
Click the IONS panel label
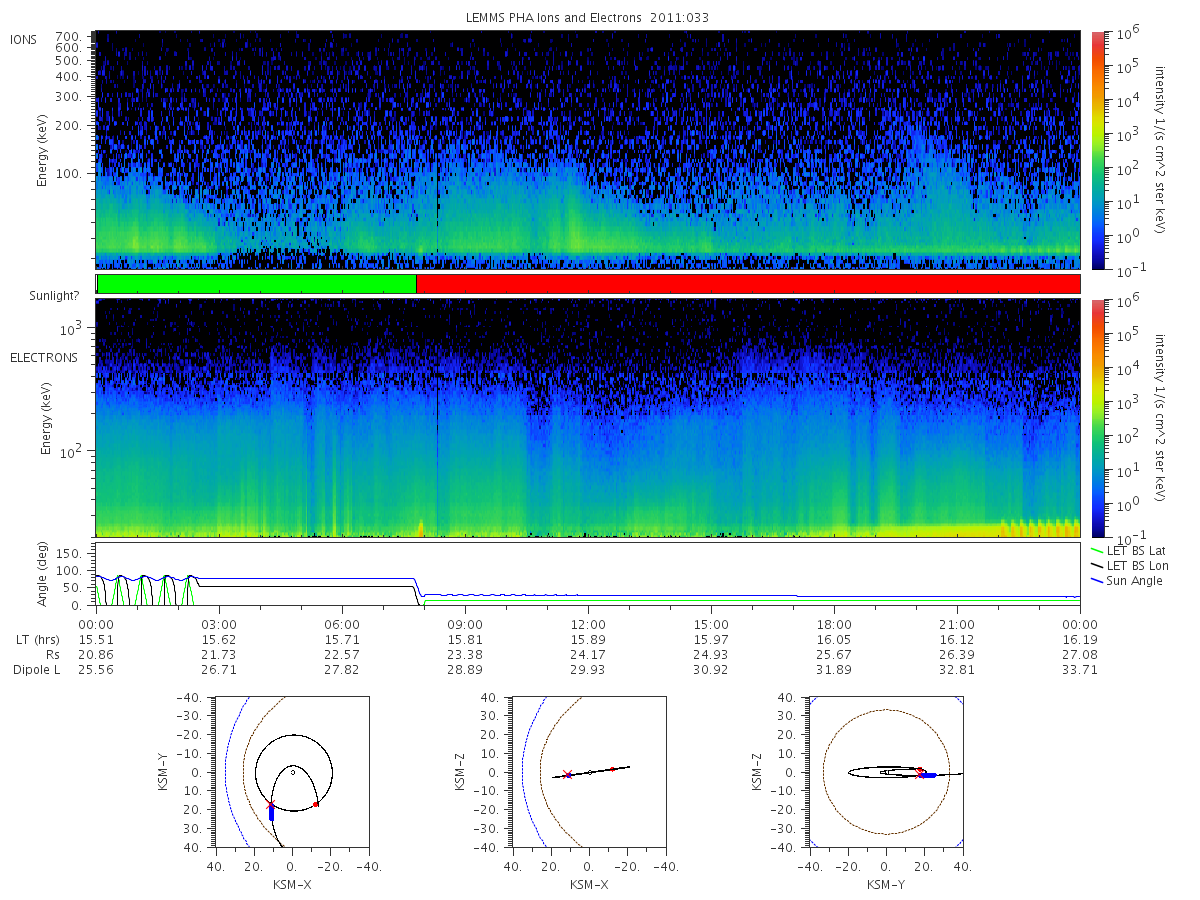coord(24,39)
